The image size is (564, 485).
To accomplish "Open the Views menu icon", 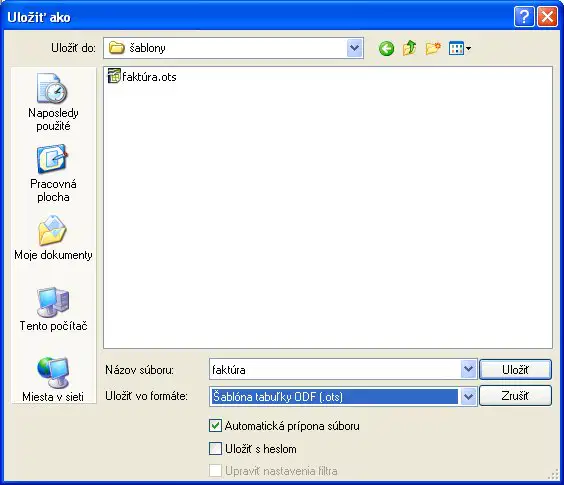I will coord(460,48).
